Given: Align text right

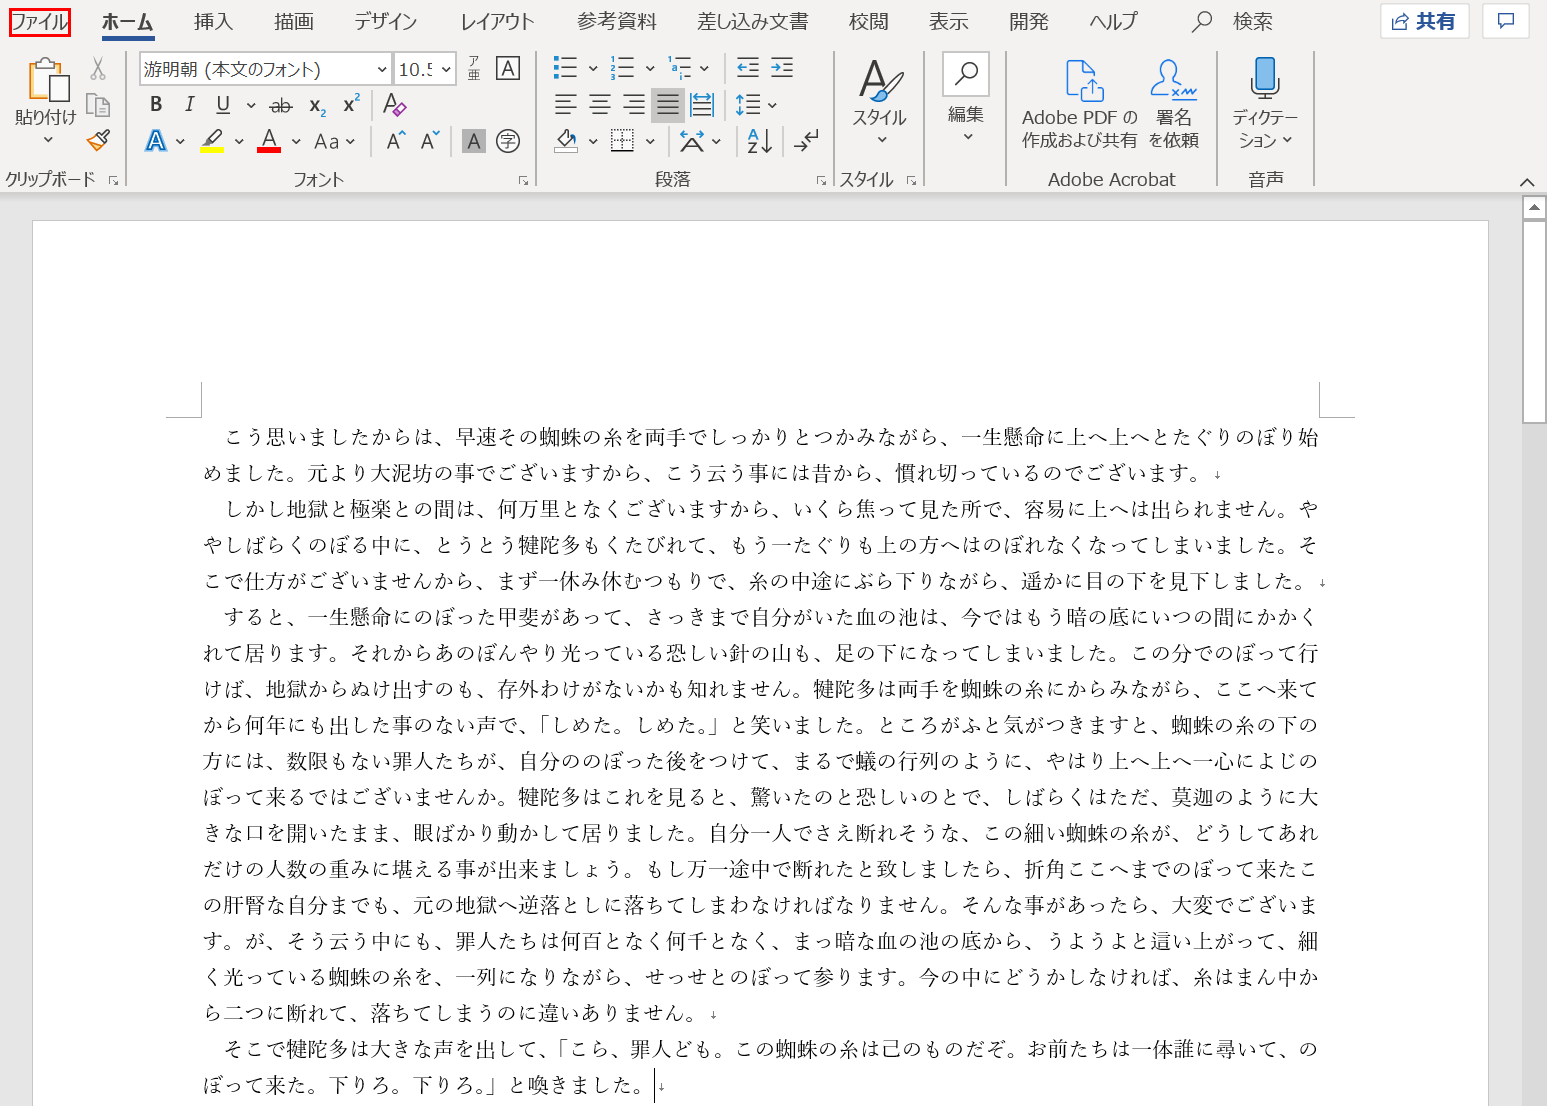Looking at the screenshot, I should (634, 104).
